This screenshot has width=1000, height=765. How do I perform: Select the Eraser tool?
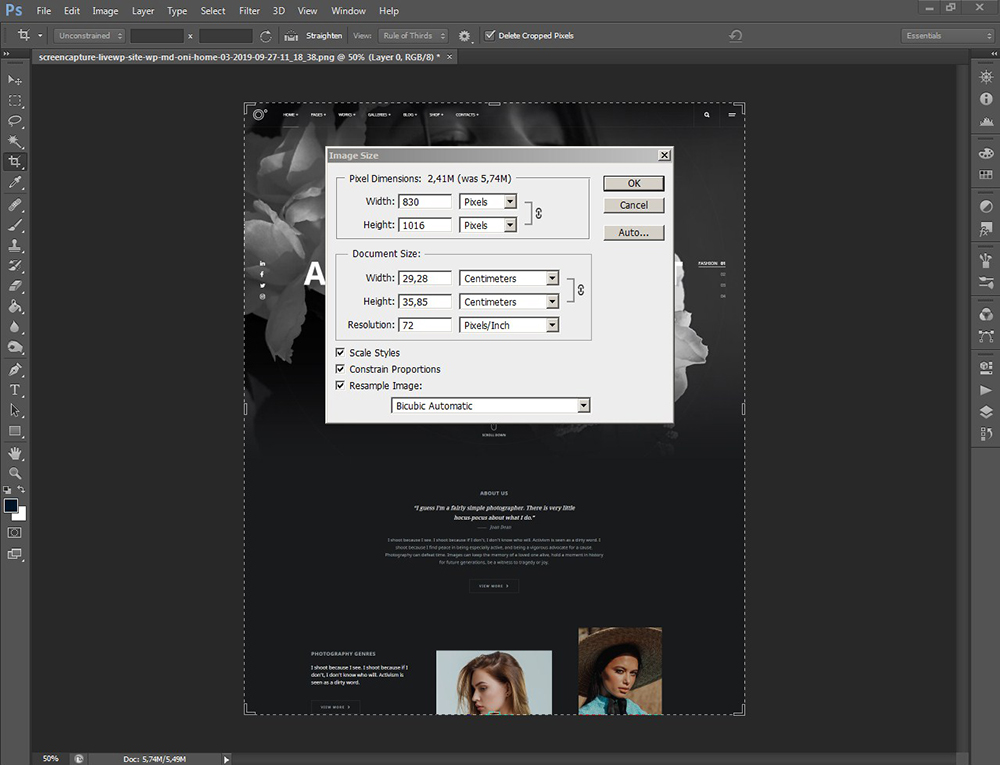[x=14, y=286]
